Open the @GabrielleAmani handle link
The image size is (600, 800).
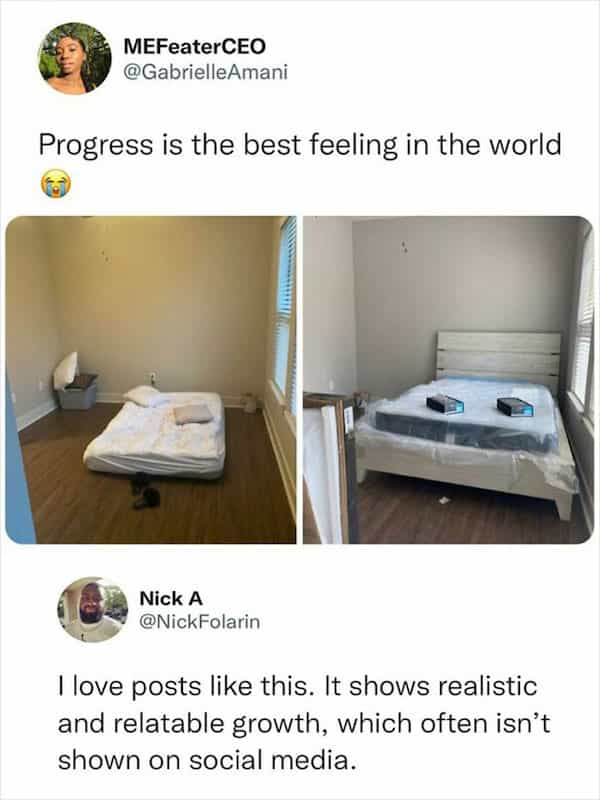click(x=206, y=72)
